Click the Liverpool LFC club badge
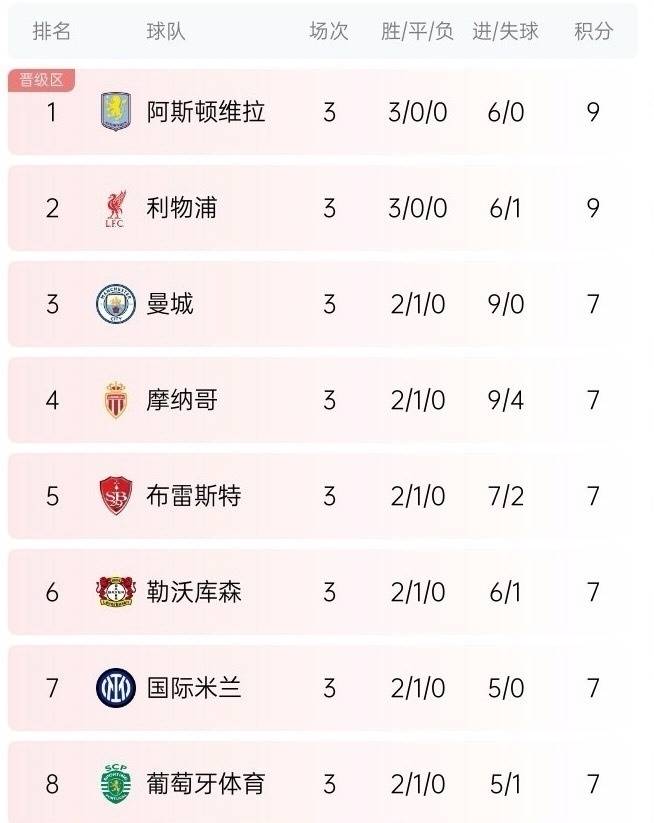The width and height of the screenshot is (654, 823). click(117, 209)
